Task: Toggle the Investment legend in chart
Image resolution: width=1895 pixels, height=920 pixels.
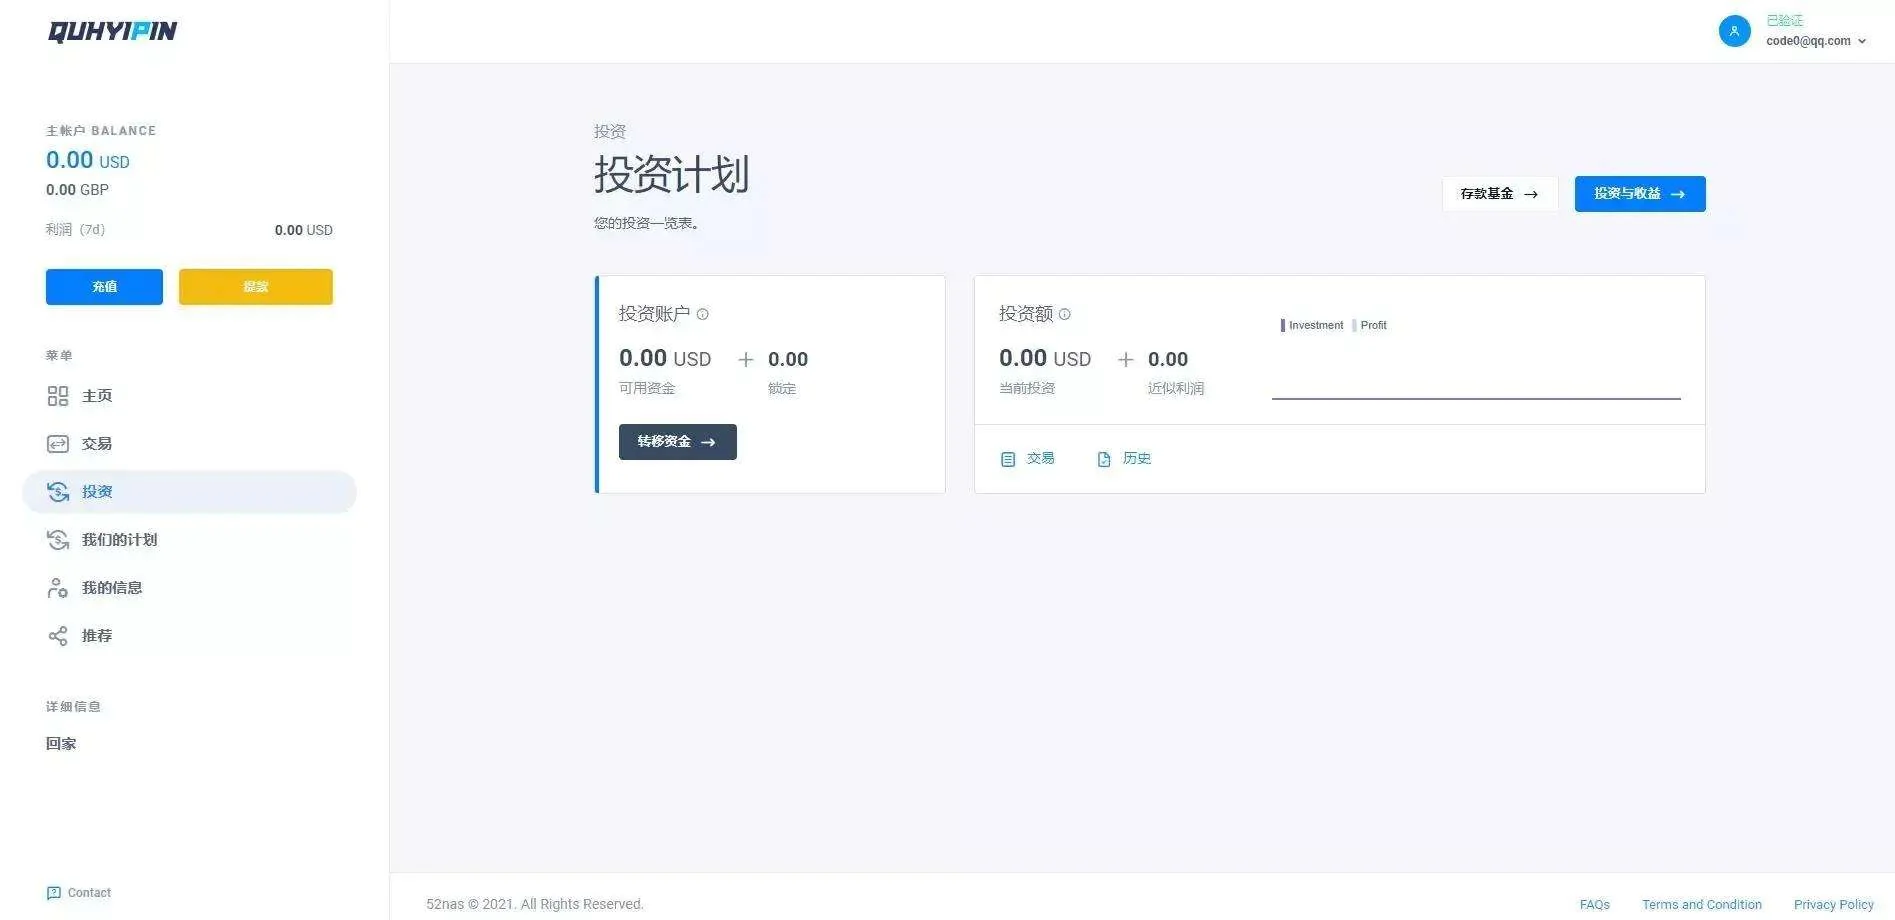Action: tap(1312, 325)
